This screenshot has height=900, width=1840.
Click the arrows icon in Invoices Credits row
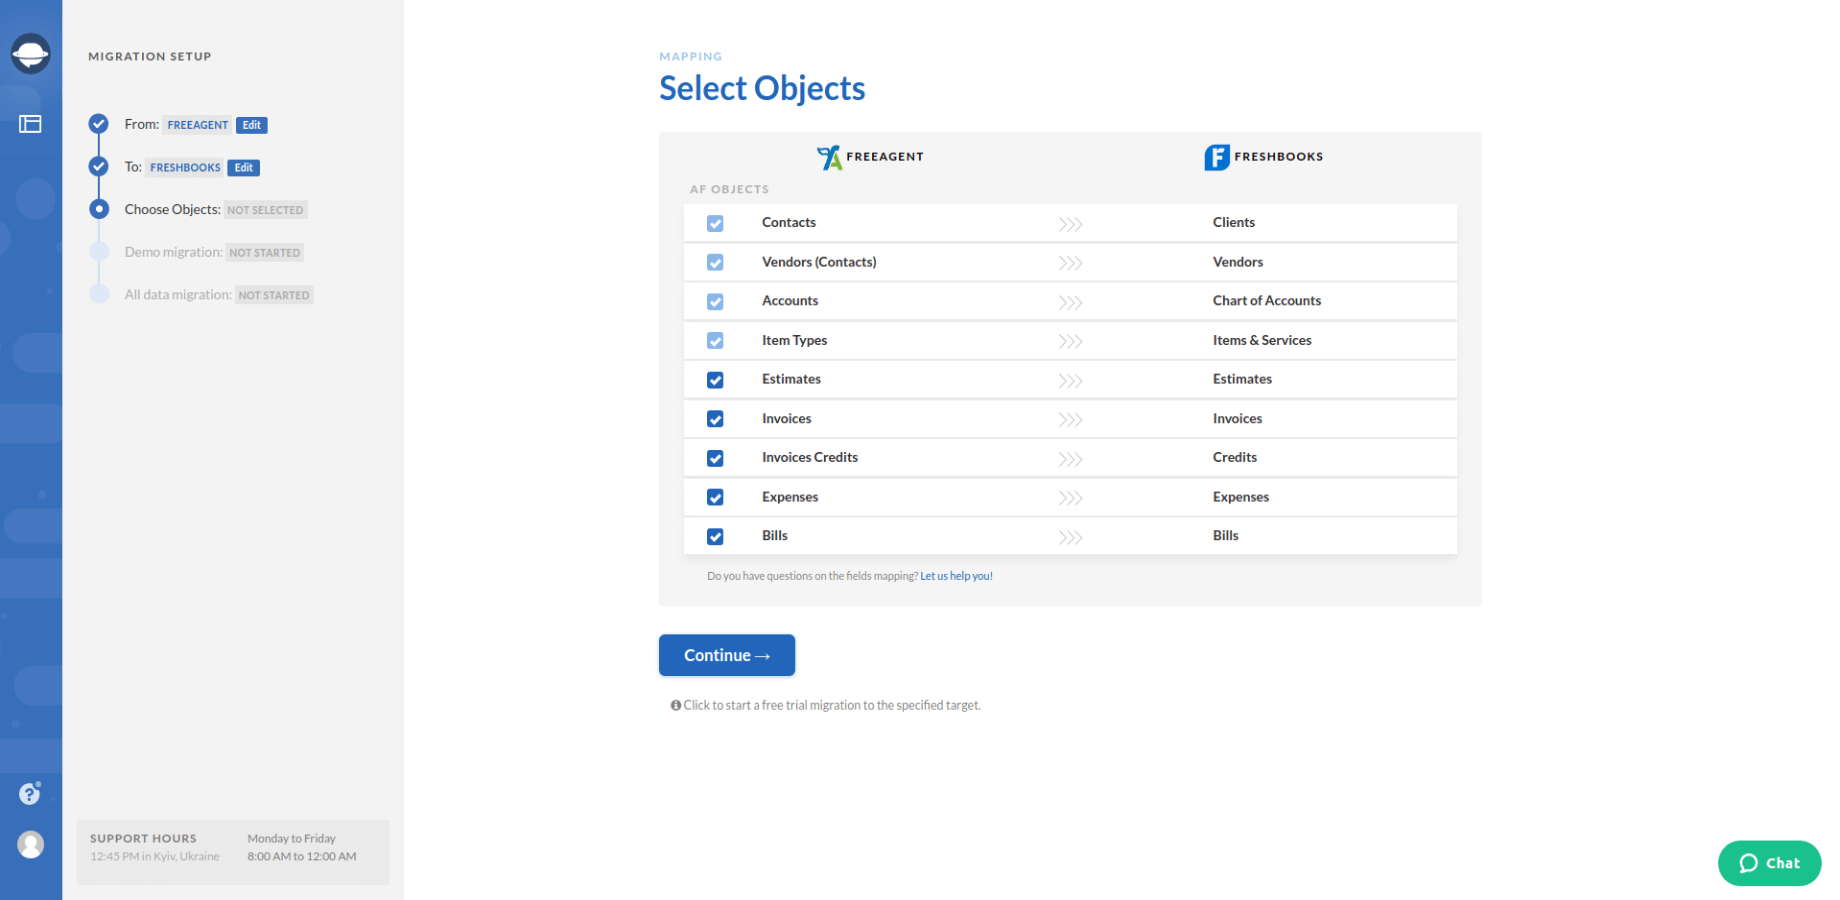(1070, 459)
